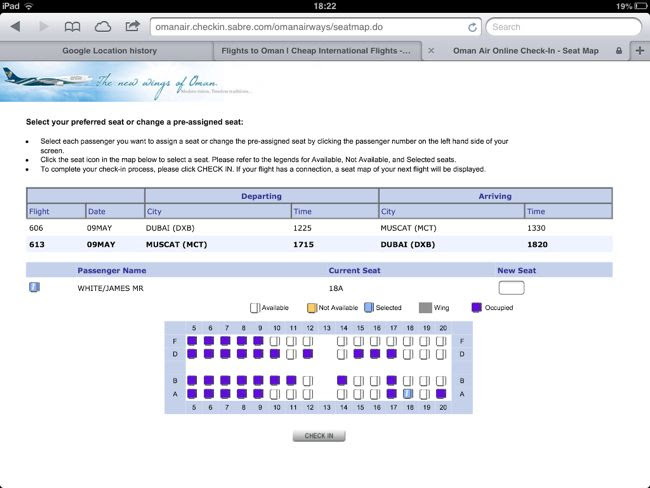Click the Not Available legend icon

coord(312,308)
